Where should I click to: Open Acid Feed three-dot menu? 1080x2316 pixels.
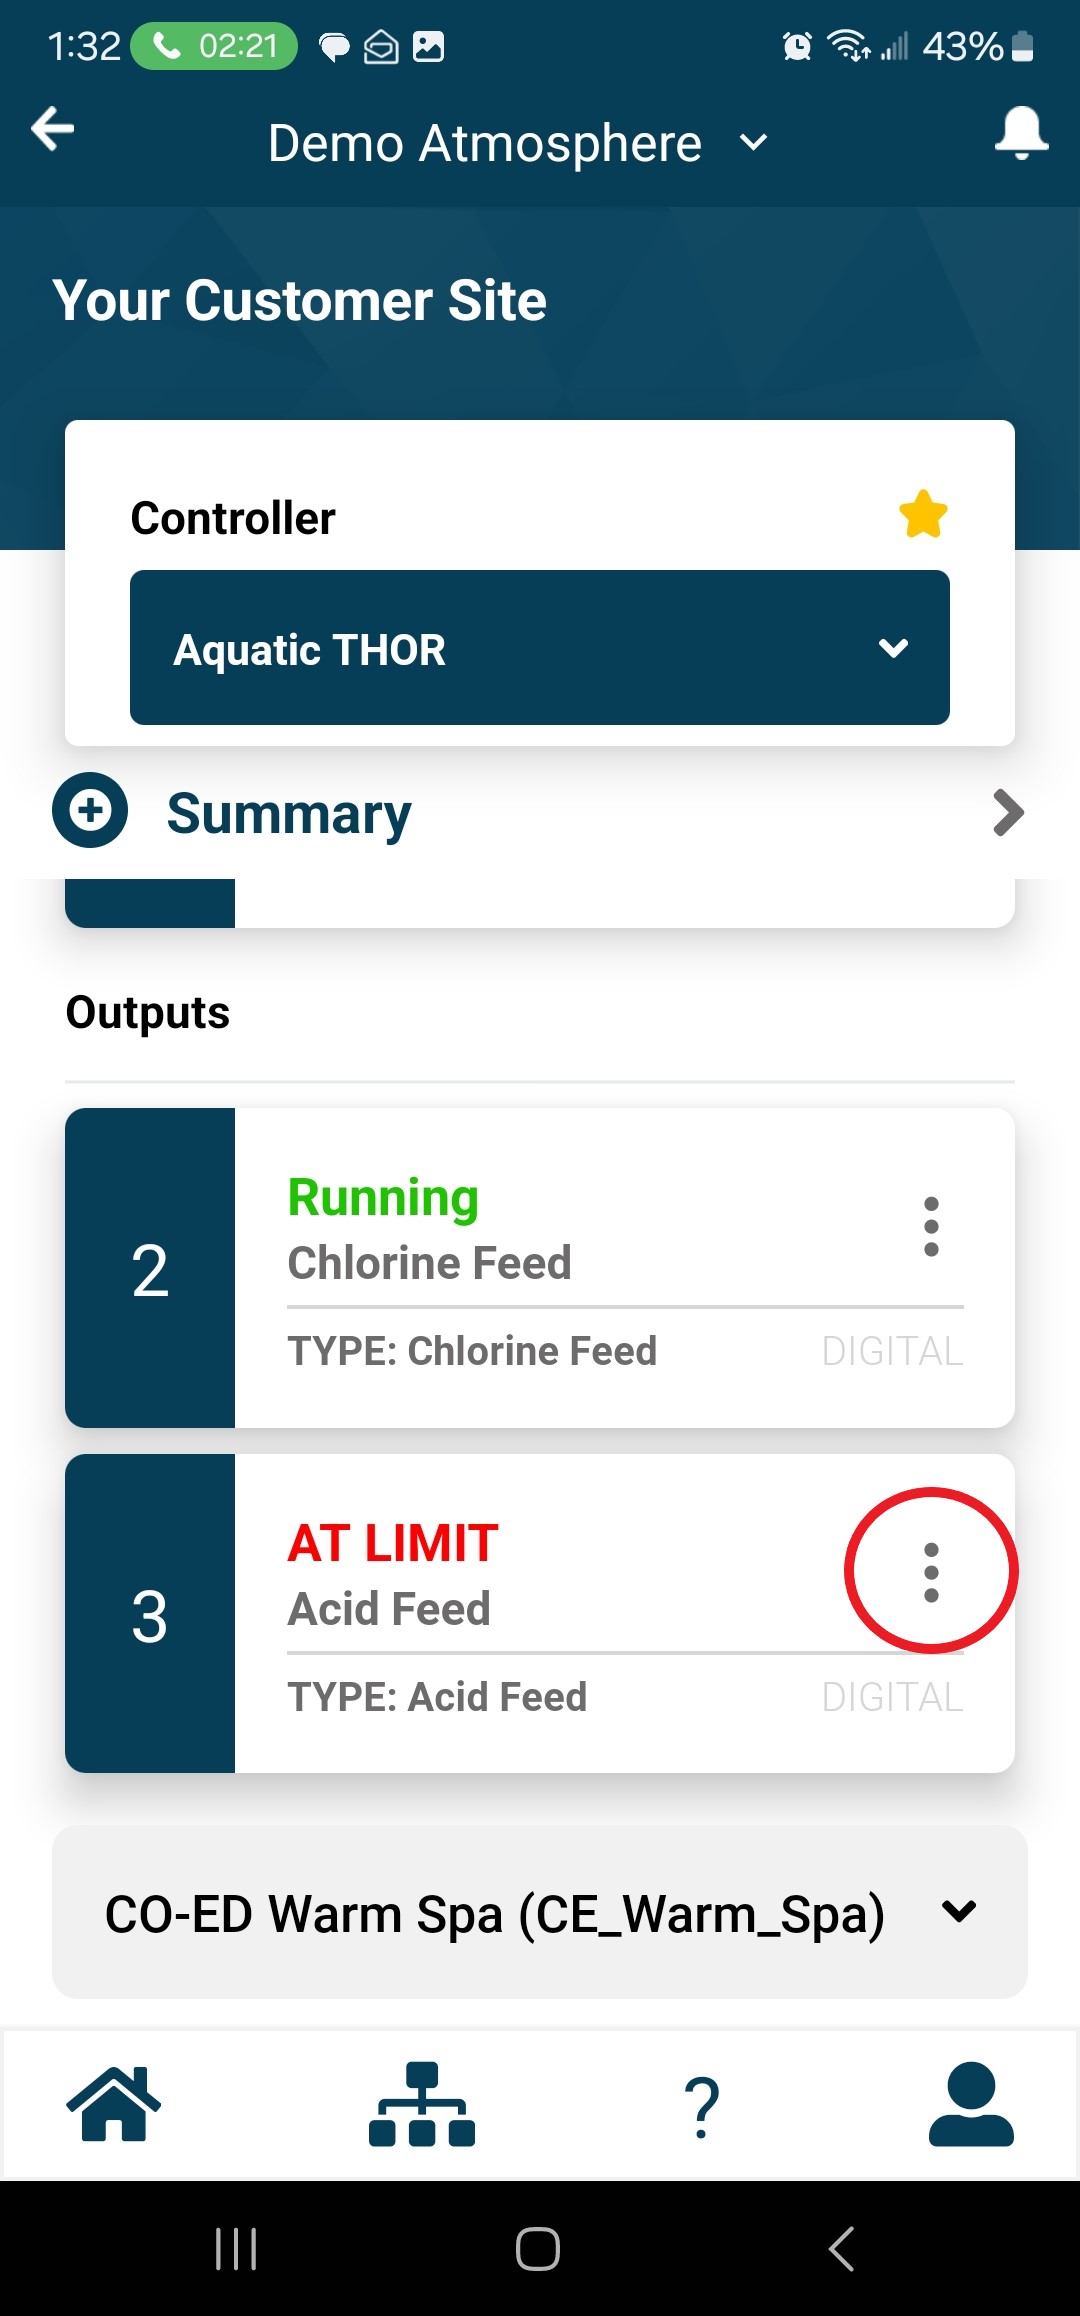[931, 1572]
